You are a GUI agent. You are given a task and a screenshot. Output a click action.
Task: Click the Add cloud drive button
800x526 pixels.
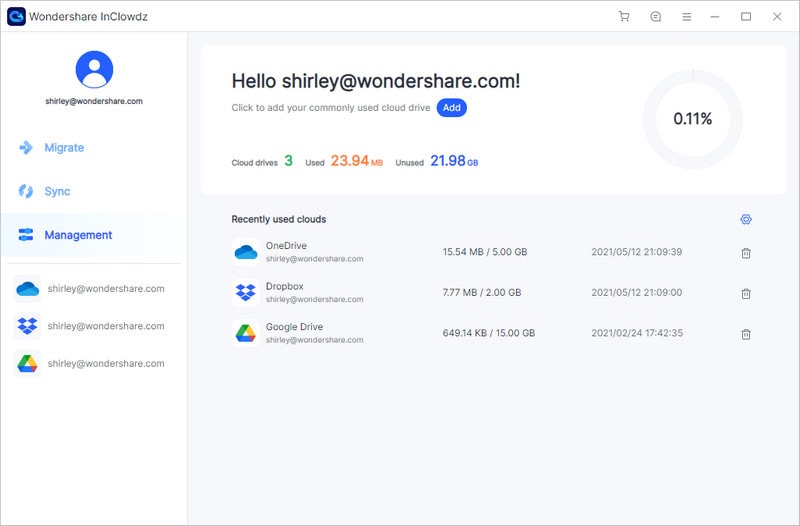pos(452,108)
